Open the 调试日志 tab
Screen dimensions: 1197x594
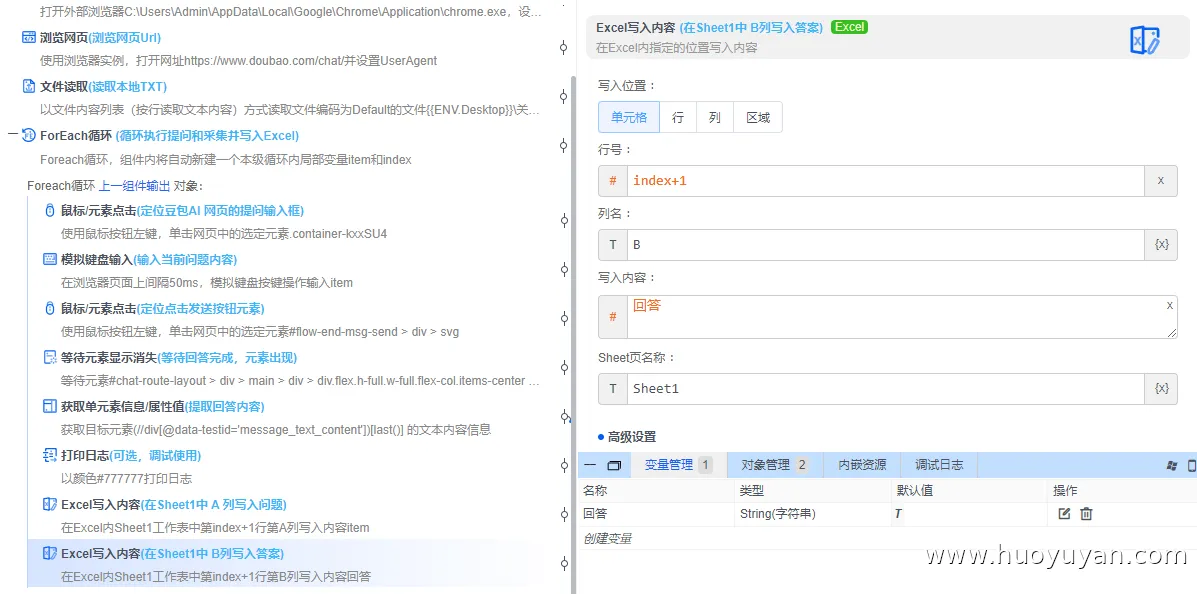coord(939,465)
